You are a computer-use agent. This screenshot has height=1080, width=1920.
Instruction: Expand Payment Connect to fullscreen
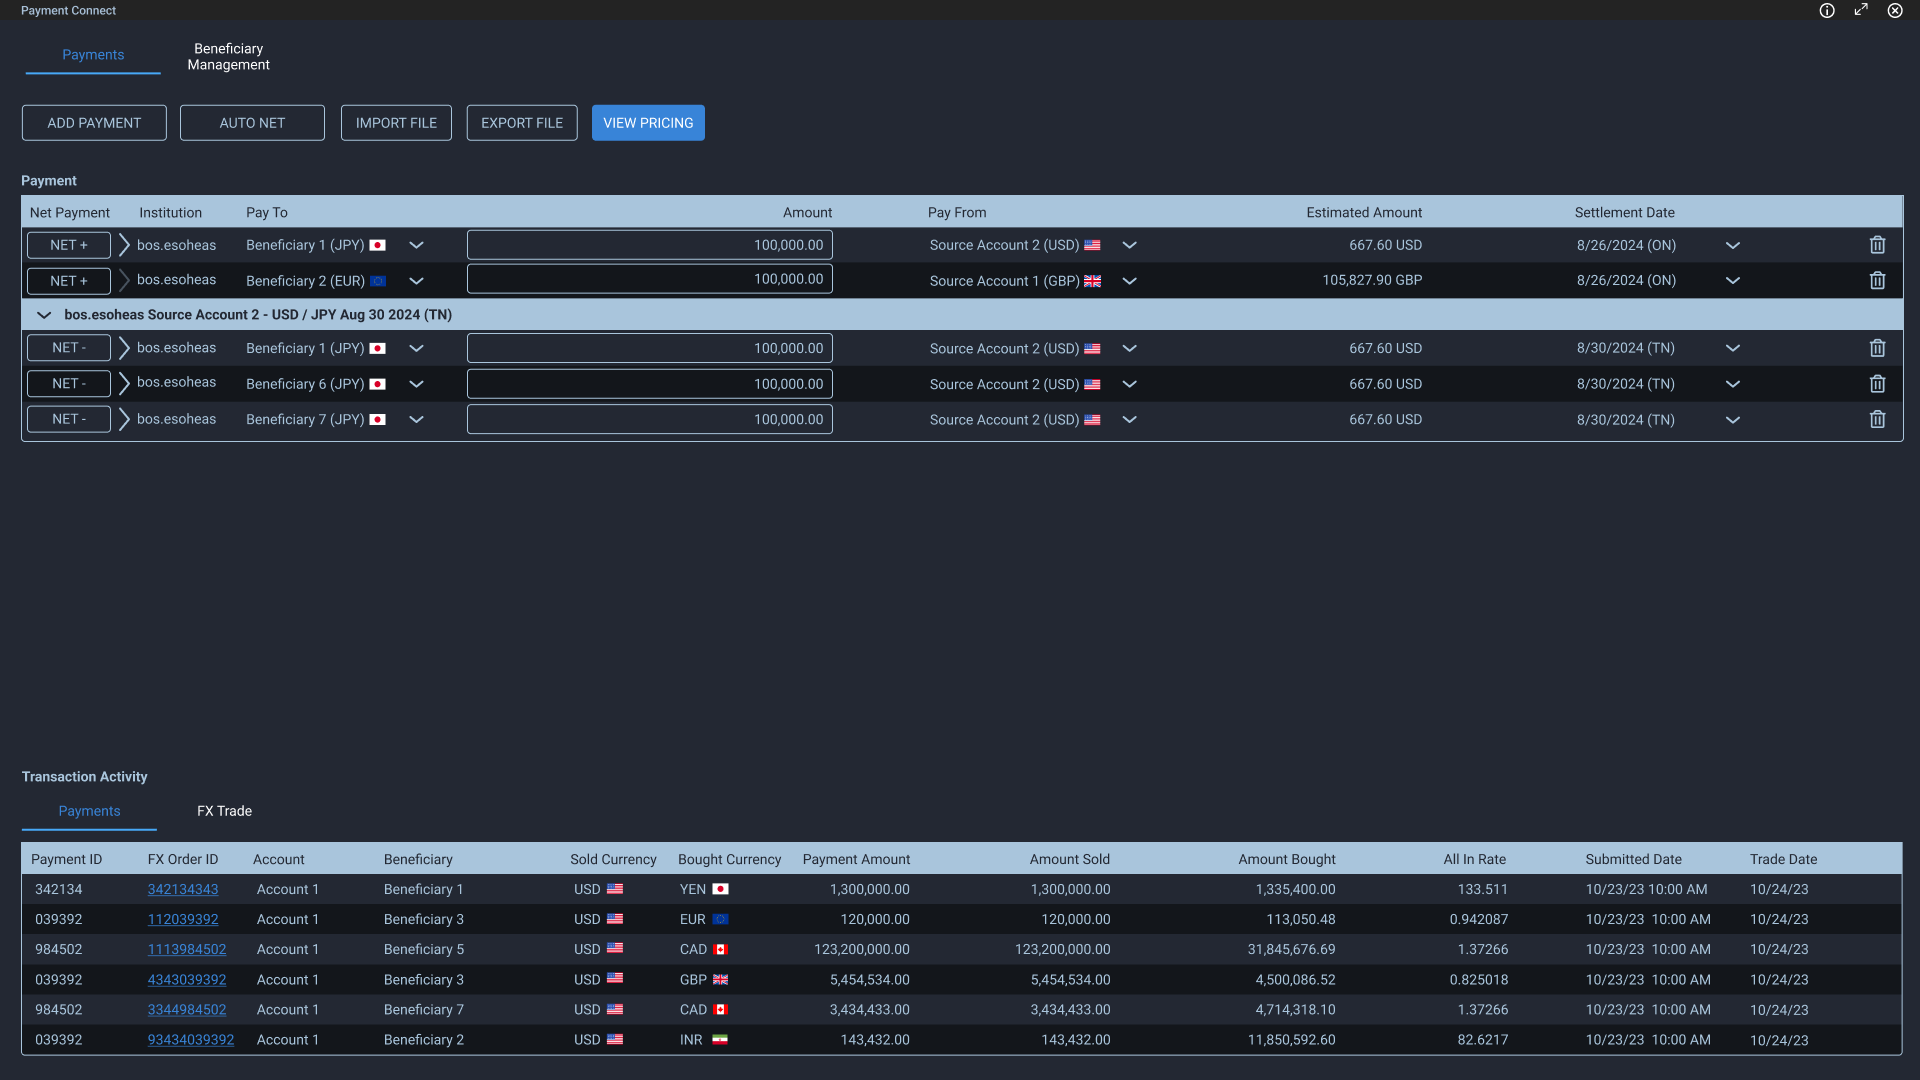(1861, 10)
